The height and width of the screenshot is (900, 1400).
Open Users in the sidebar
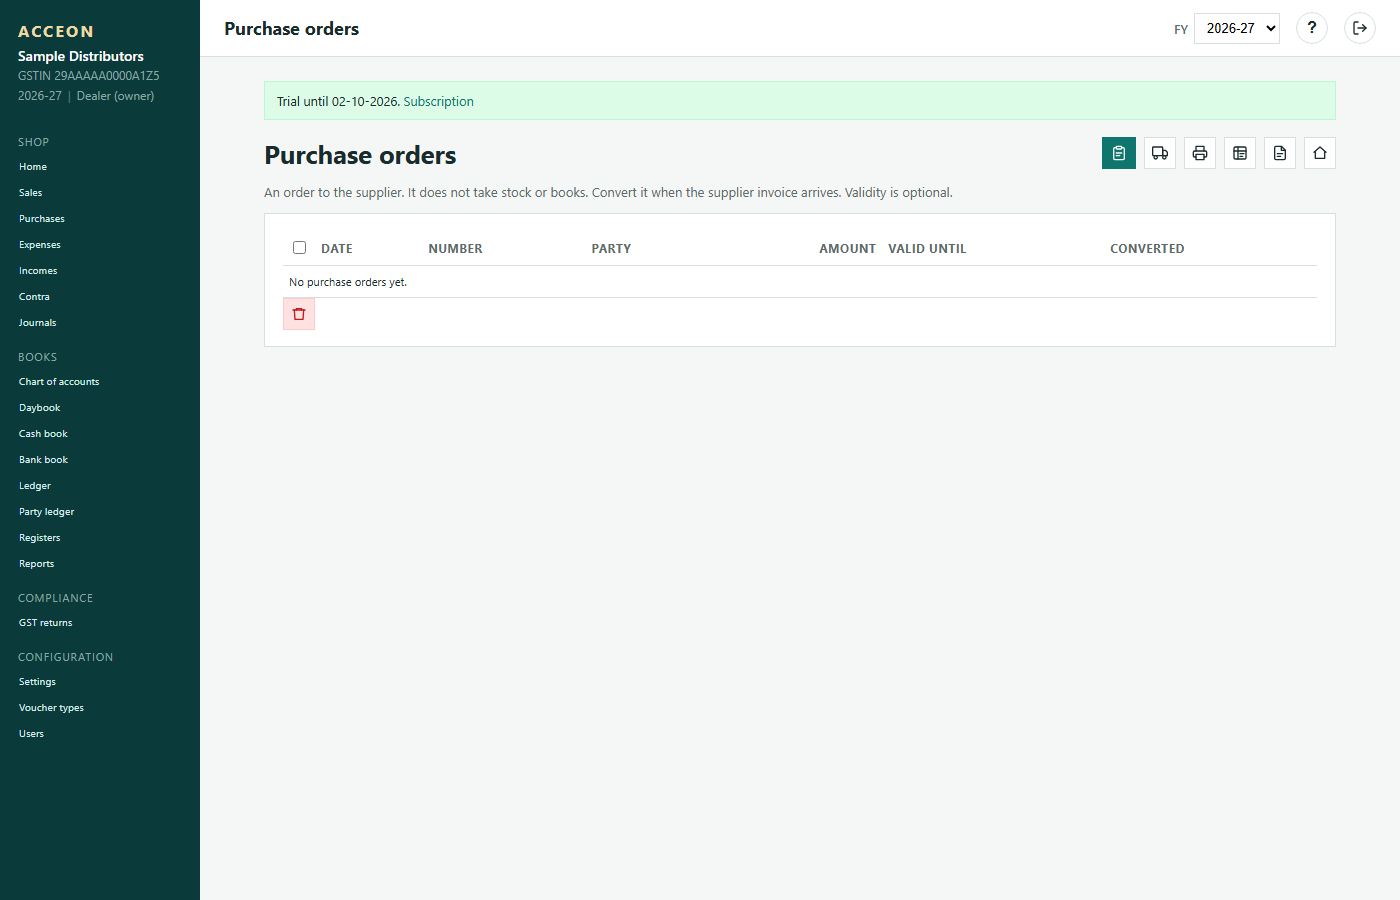click(x=32, y=734)
